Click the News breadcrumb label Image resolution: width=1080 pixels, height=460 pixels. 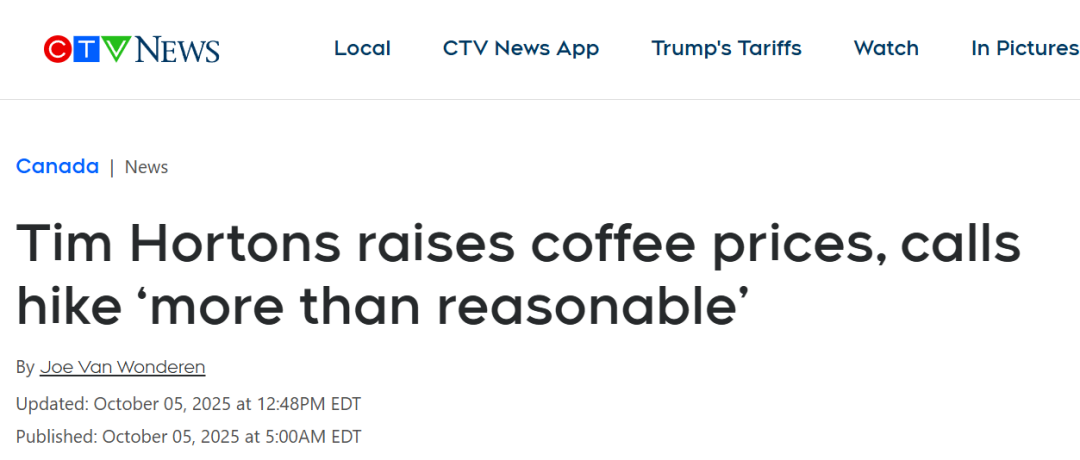click(x=146, y=167)
